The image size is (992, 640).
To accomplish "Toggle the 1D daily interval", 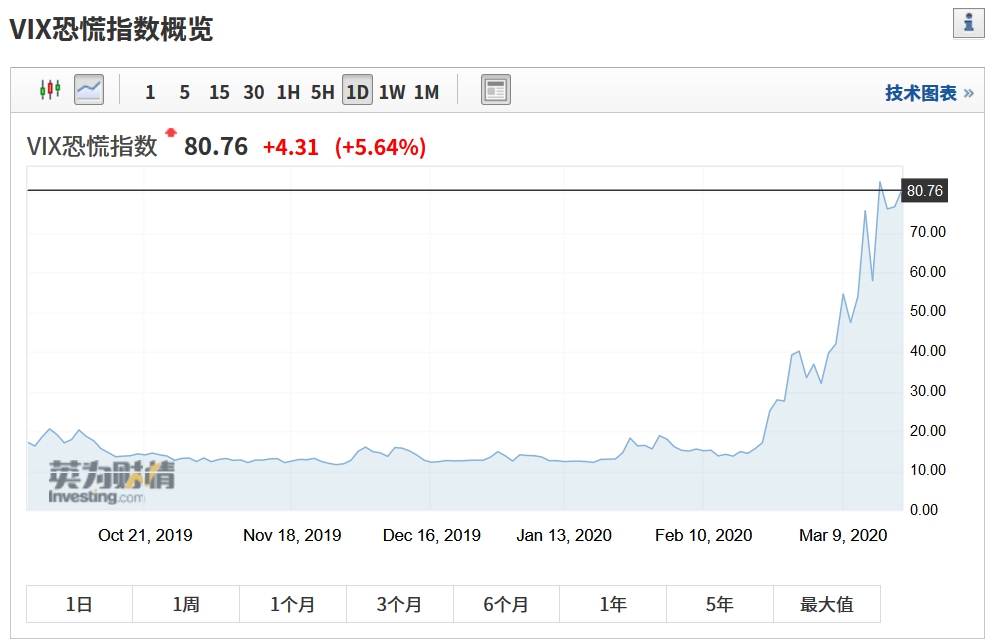I will click(356, 92).
